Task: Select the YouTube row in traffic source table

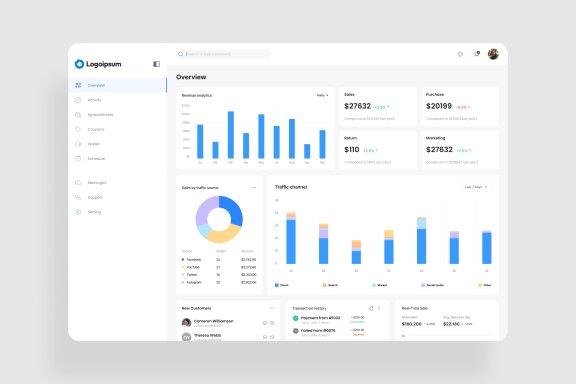Action: (219, 267)
